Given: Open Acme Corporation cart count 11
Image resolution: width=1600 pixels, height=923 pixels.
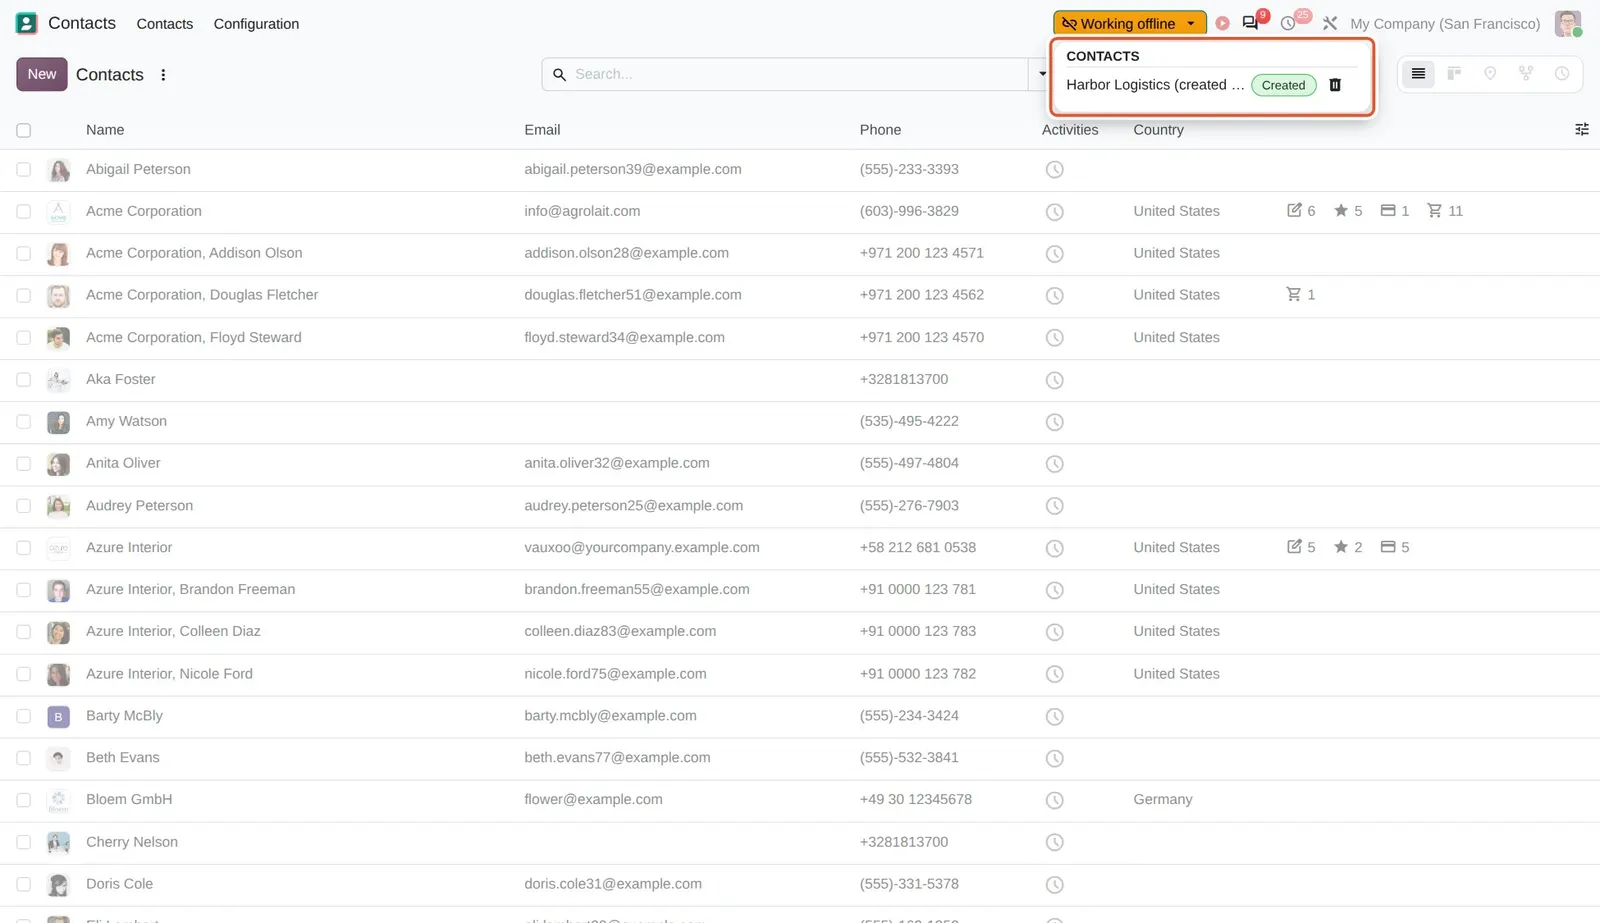Looking at the screenshot, I should pyautogui.click(x=1445, y=211).
